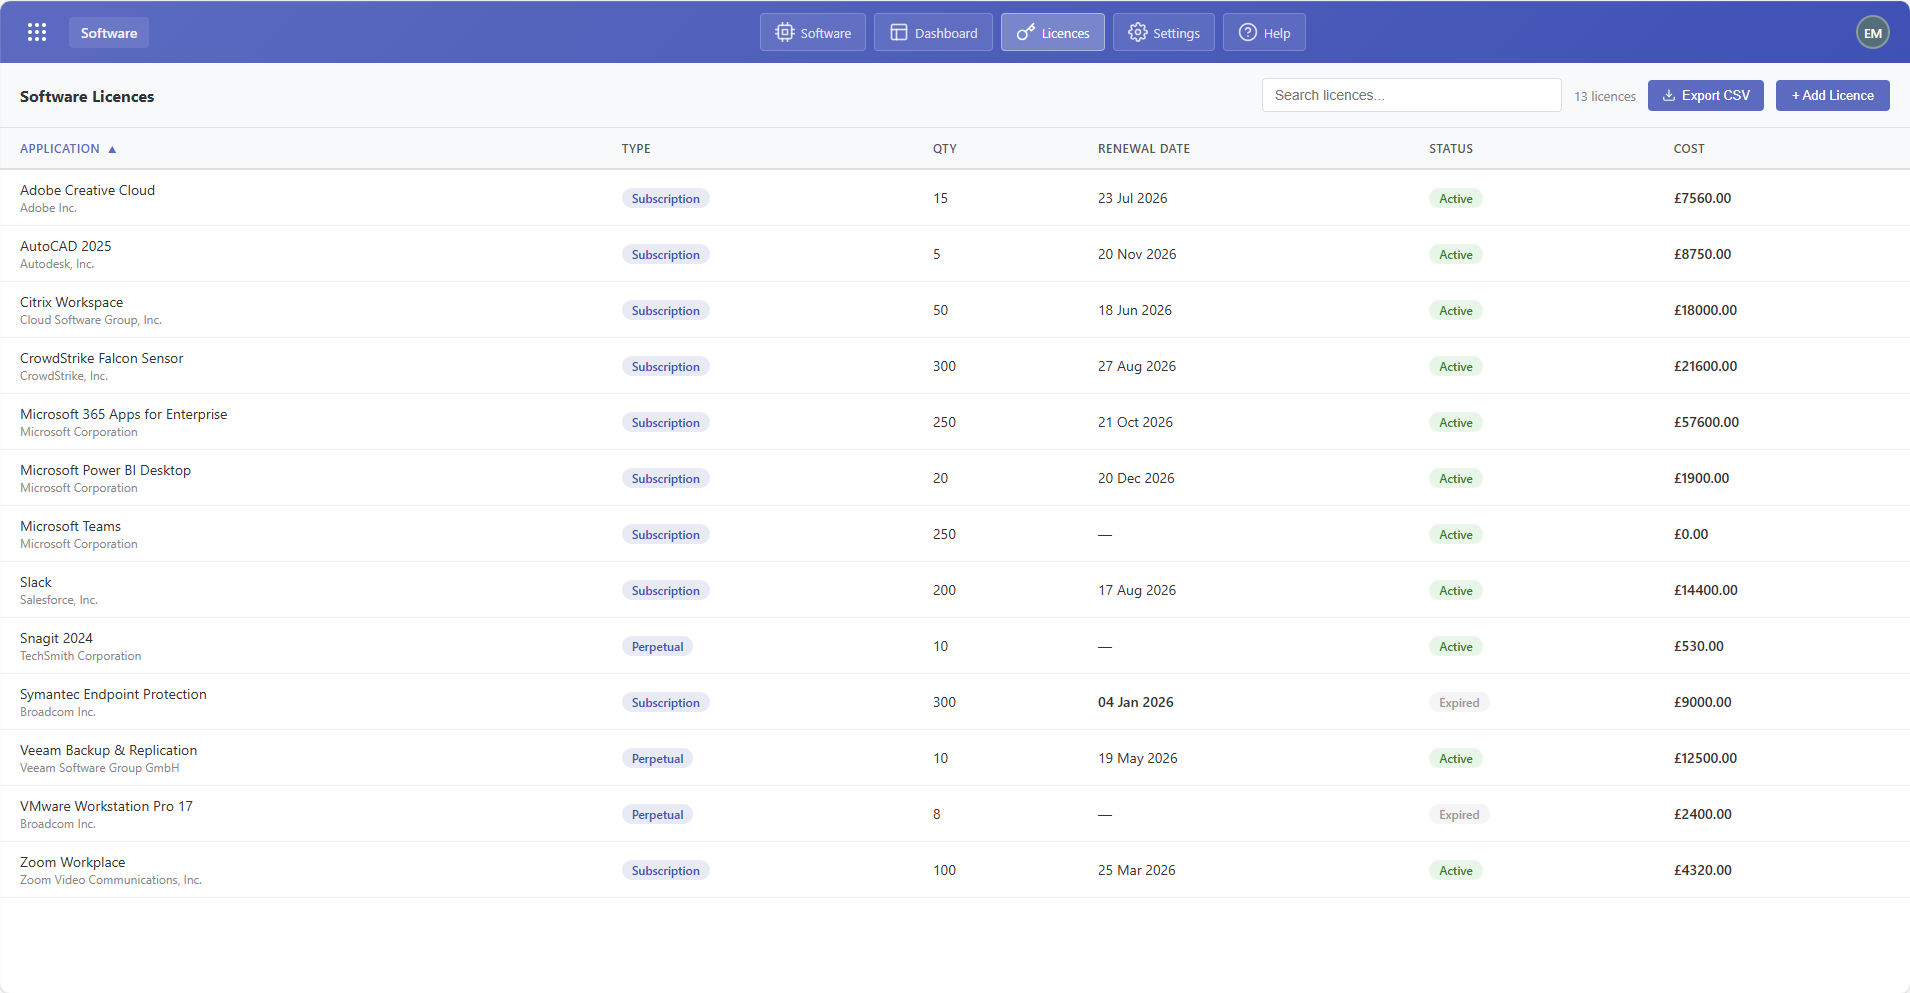Click the 25 Mar 2026 renewal date
This screenshot has width=1910, height=993.
pos(1137,870)
